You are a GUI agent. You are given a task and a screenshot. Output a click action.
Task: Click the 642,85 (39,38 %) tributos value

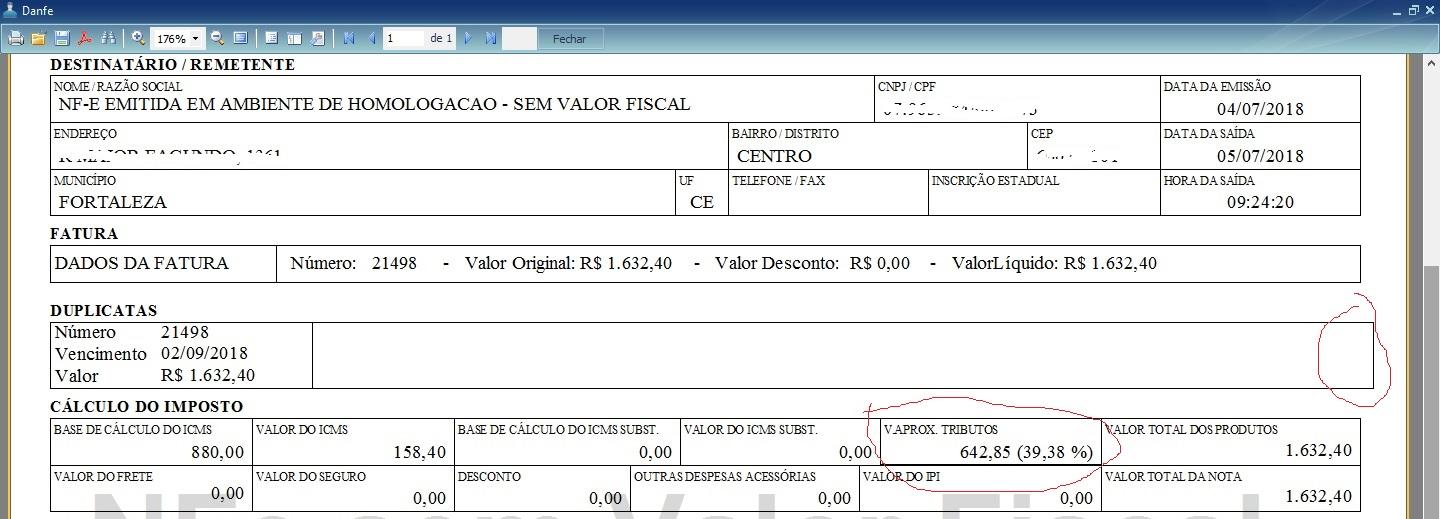point(1026,452)
